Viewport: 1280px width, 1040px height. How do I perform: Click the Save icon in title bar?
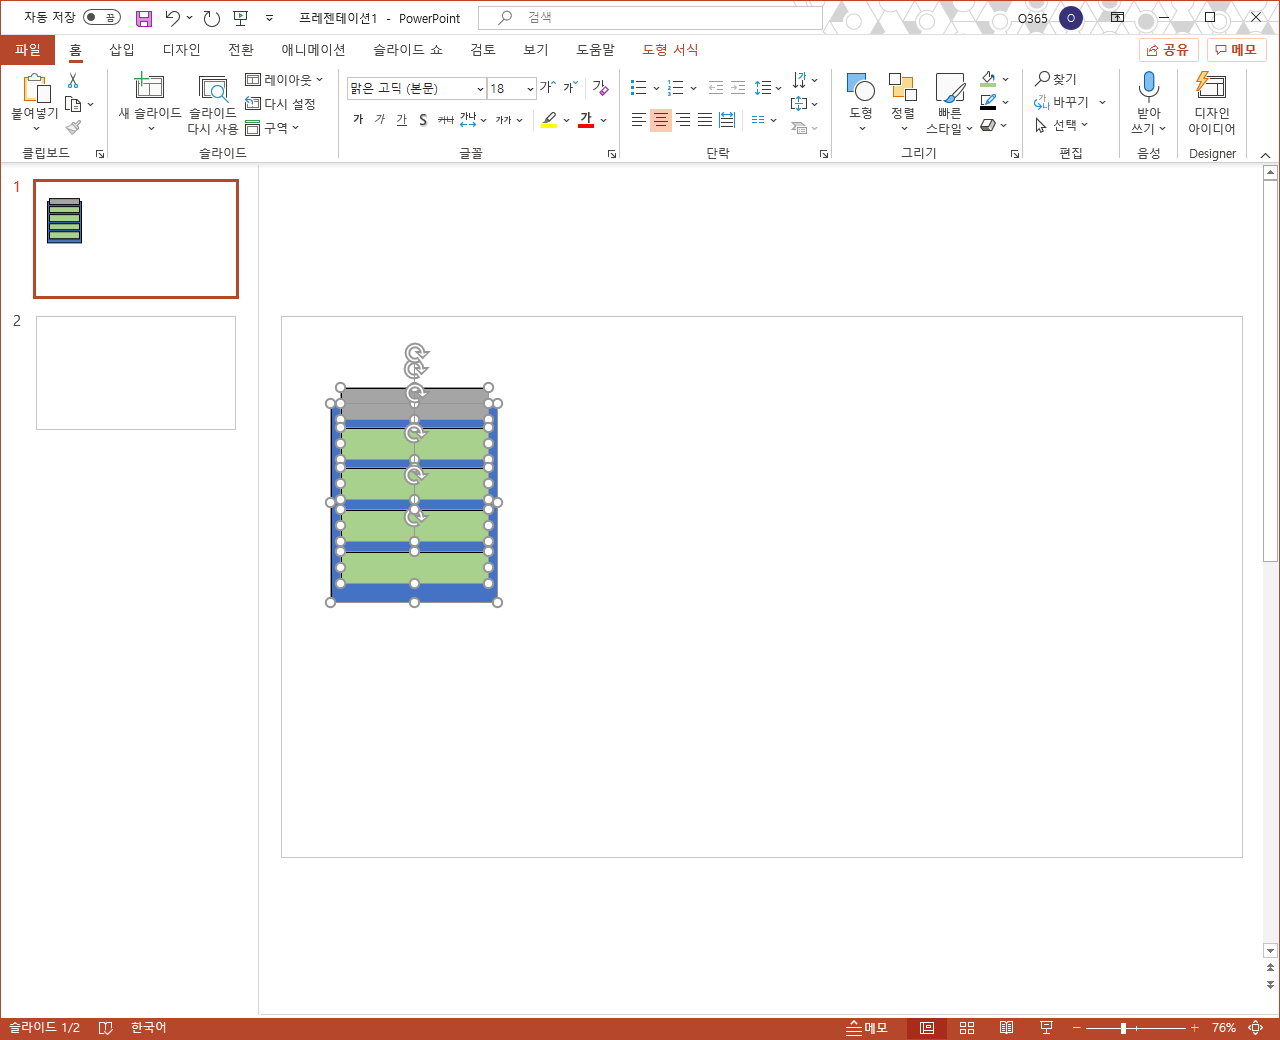[x=144, y=18]
